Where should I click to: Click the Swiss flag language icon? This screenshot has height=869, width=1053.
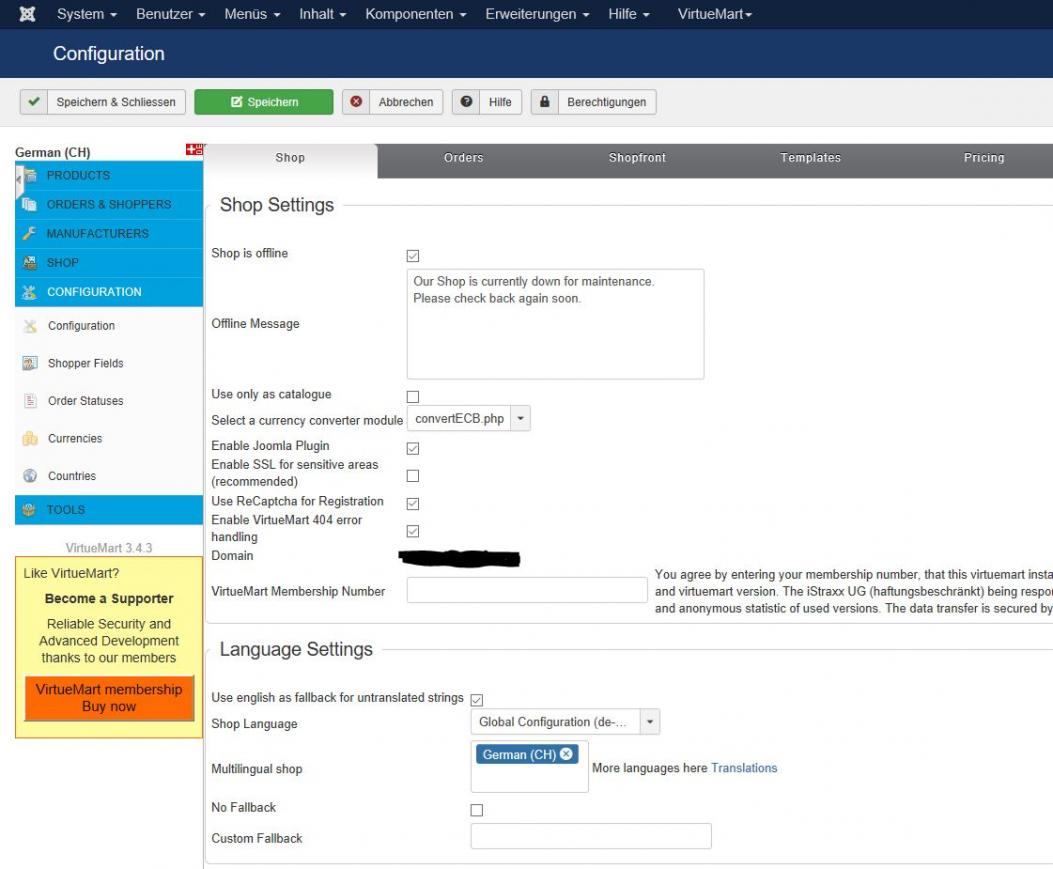(193, 150)
